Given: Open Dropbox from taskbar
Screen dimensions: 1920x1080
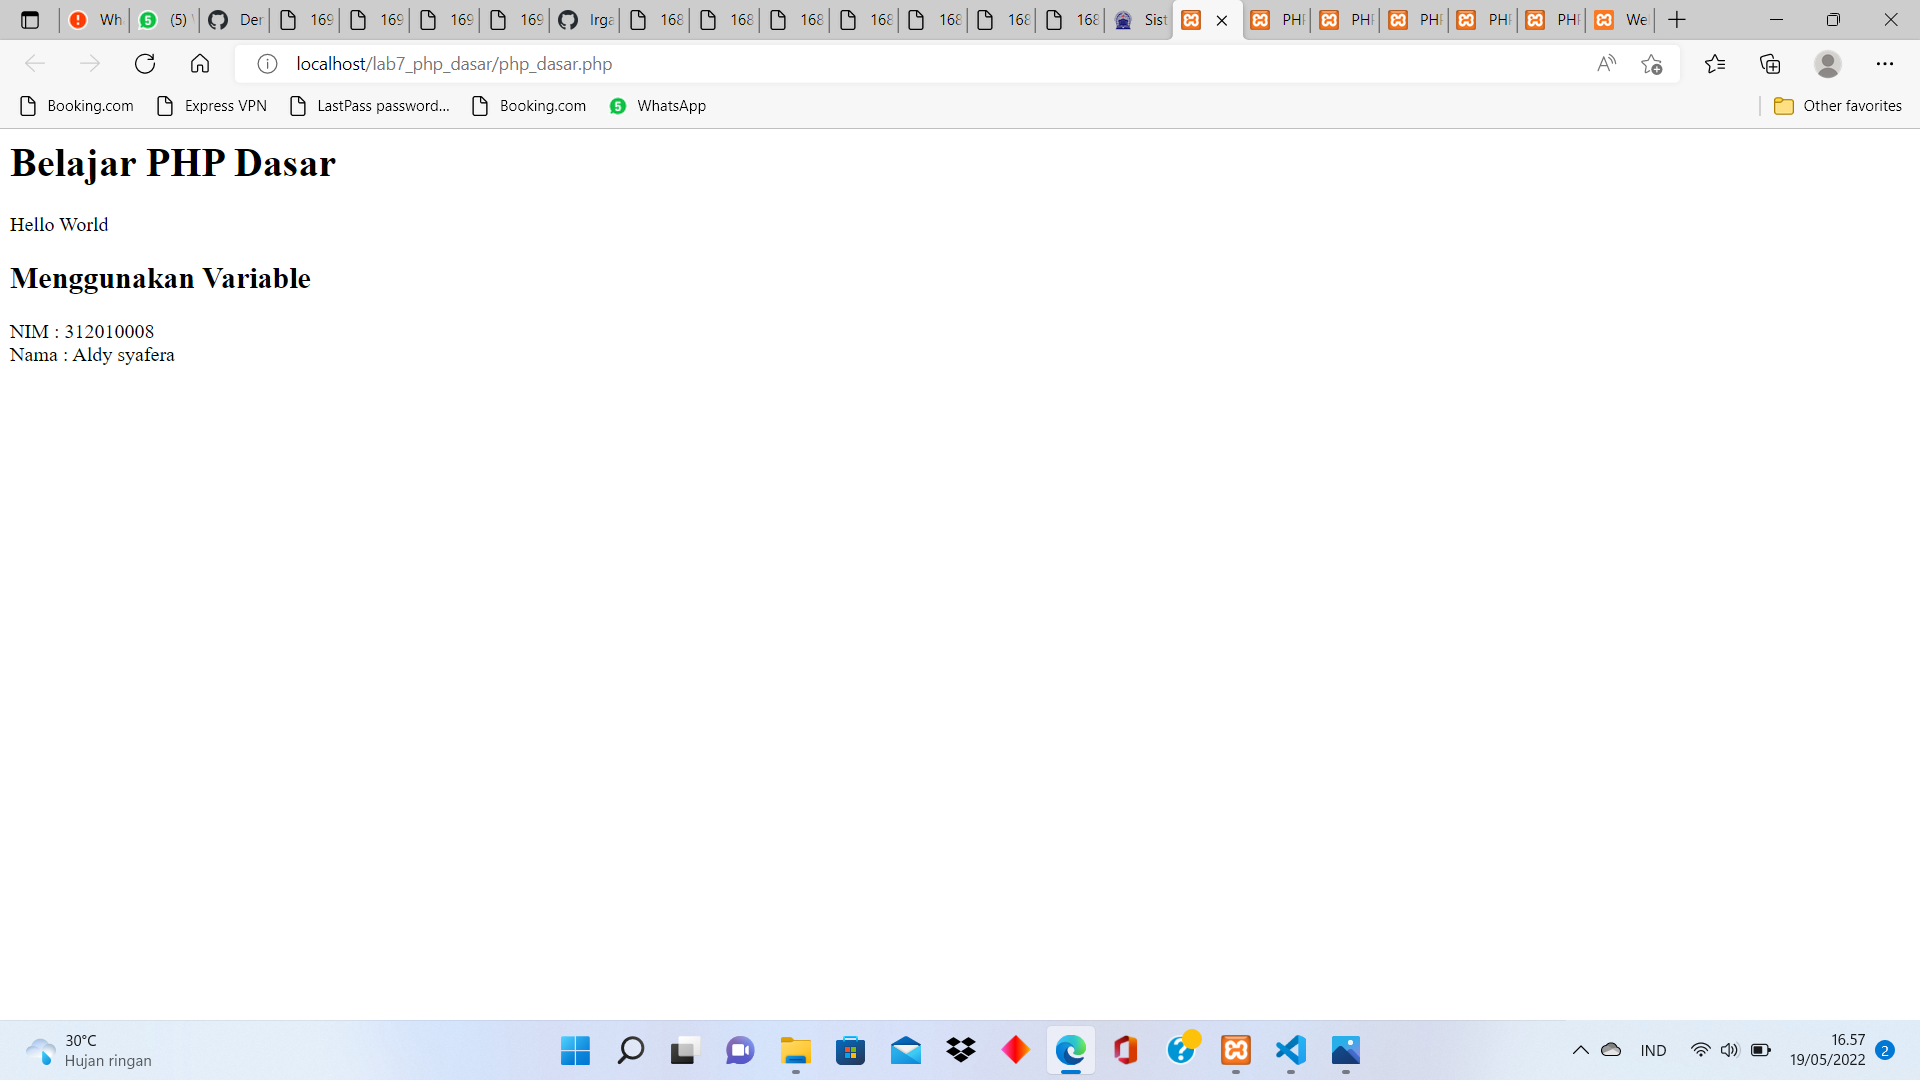Looking at the screenshot, I should 961,1050.
